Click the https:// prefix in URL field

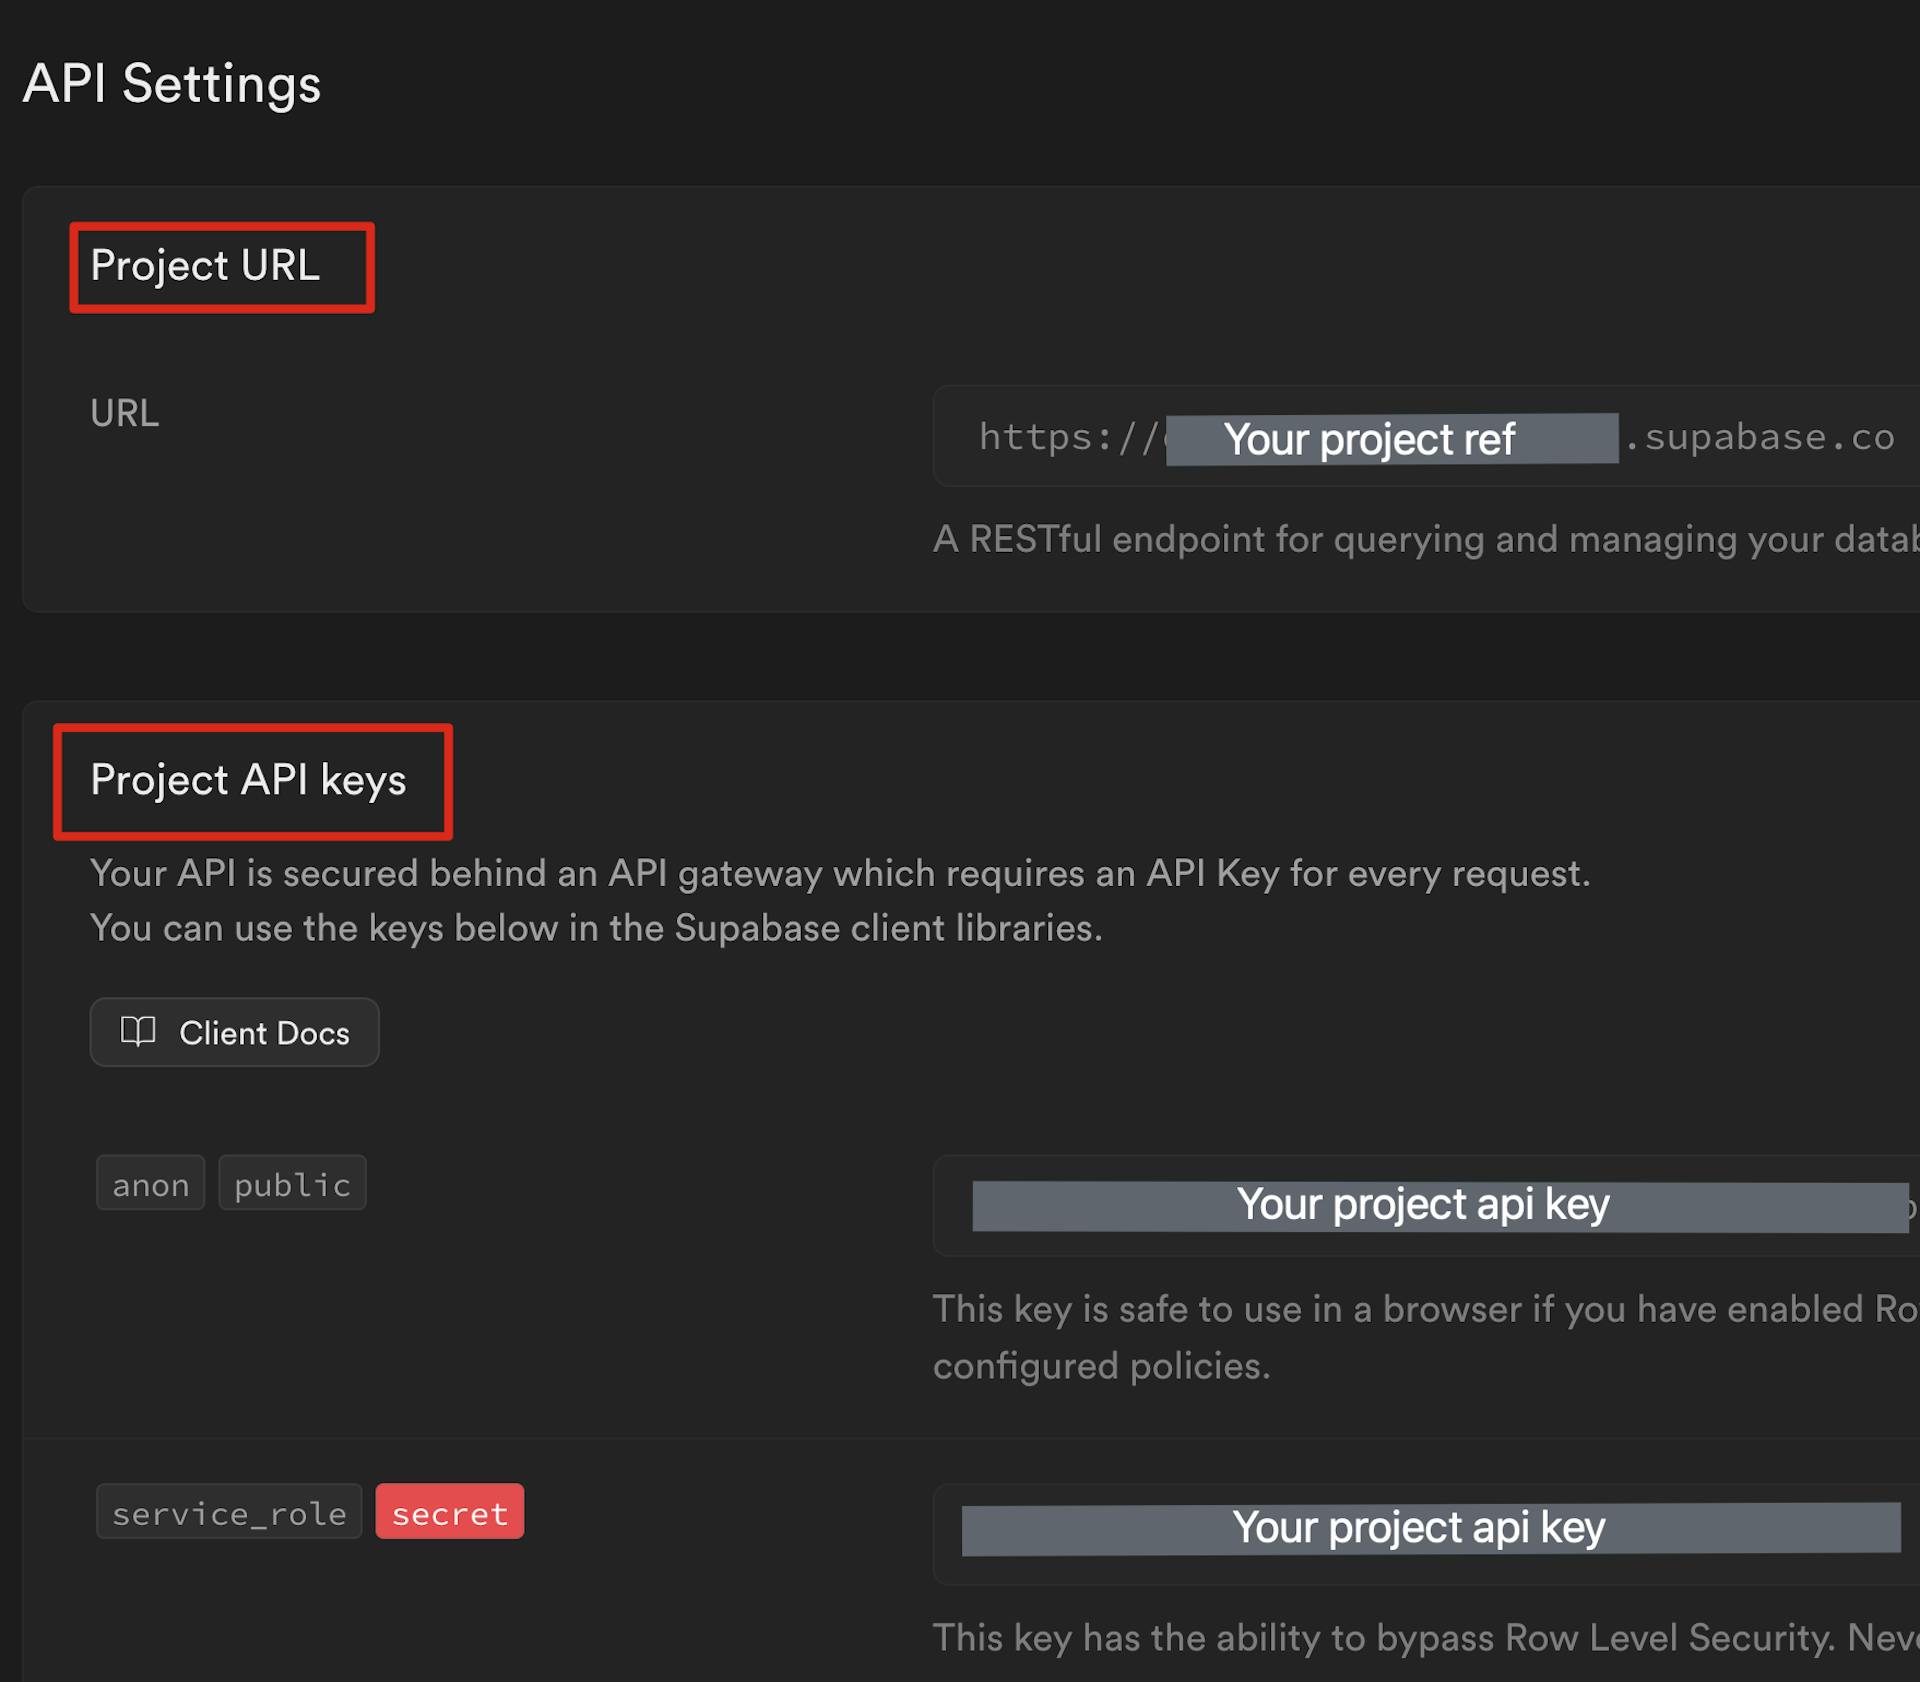1068,437
